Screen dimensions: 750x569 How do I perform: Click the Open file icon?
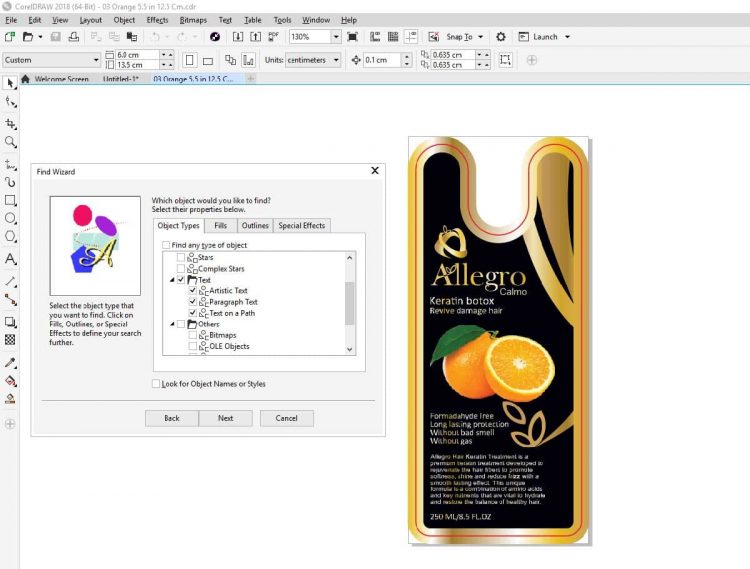point(28,37)
